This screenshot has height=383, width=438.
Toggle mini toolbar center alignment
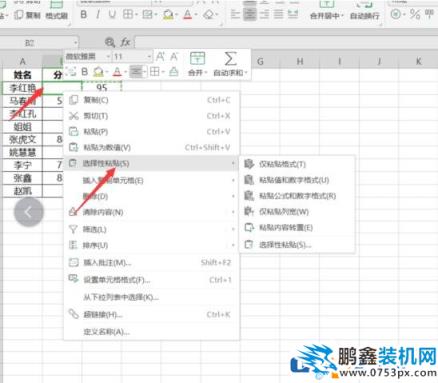point(136,71)
